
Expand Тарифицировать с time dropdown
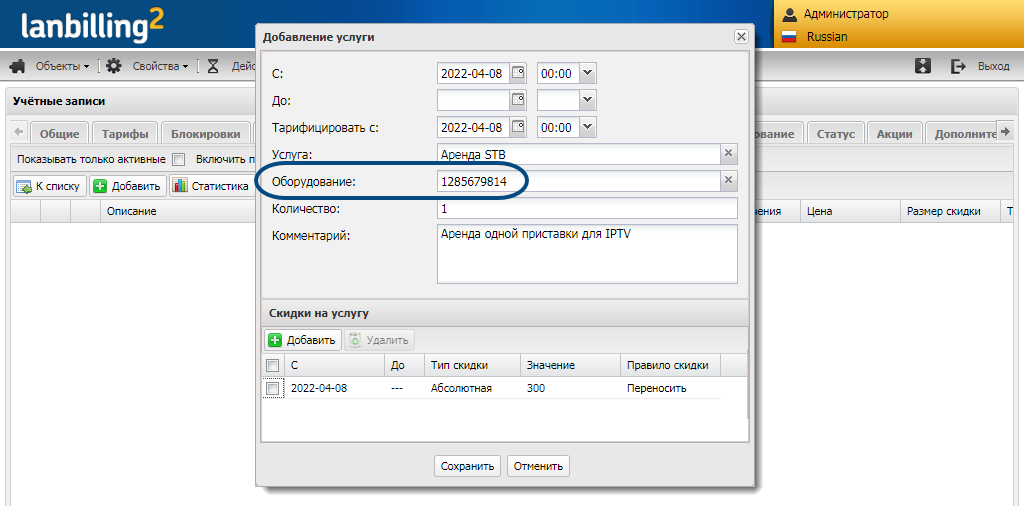coord(588,127)
